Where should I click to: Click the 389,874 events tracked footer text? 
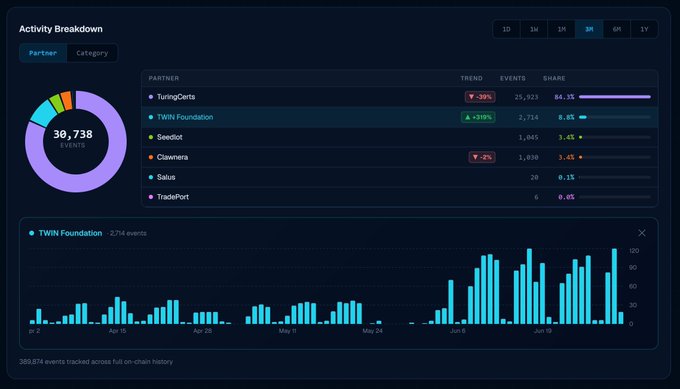coord(96,362)
